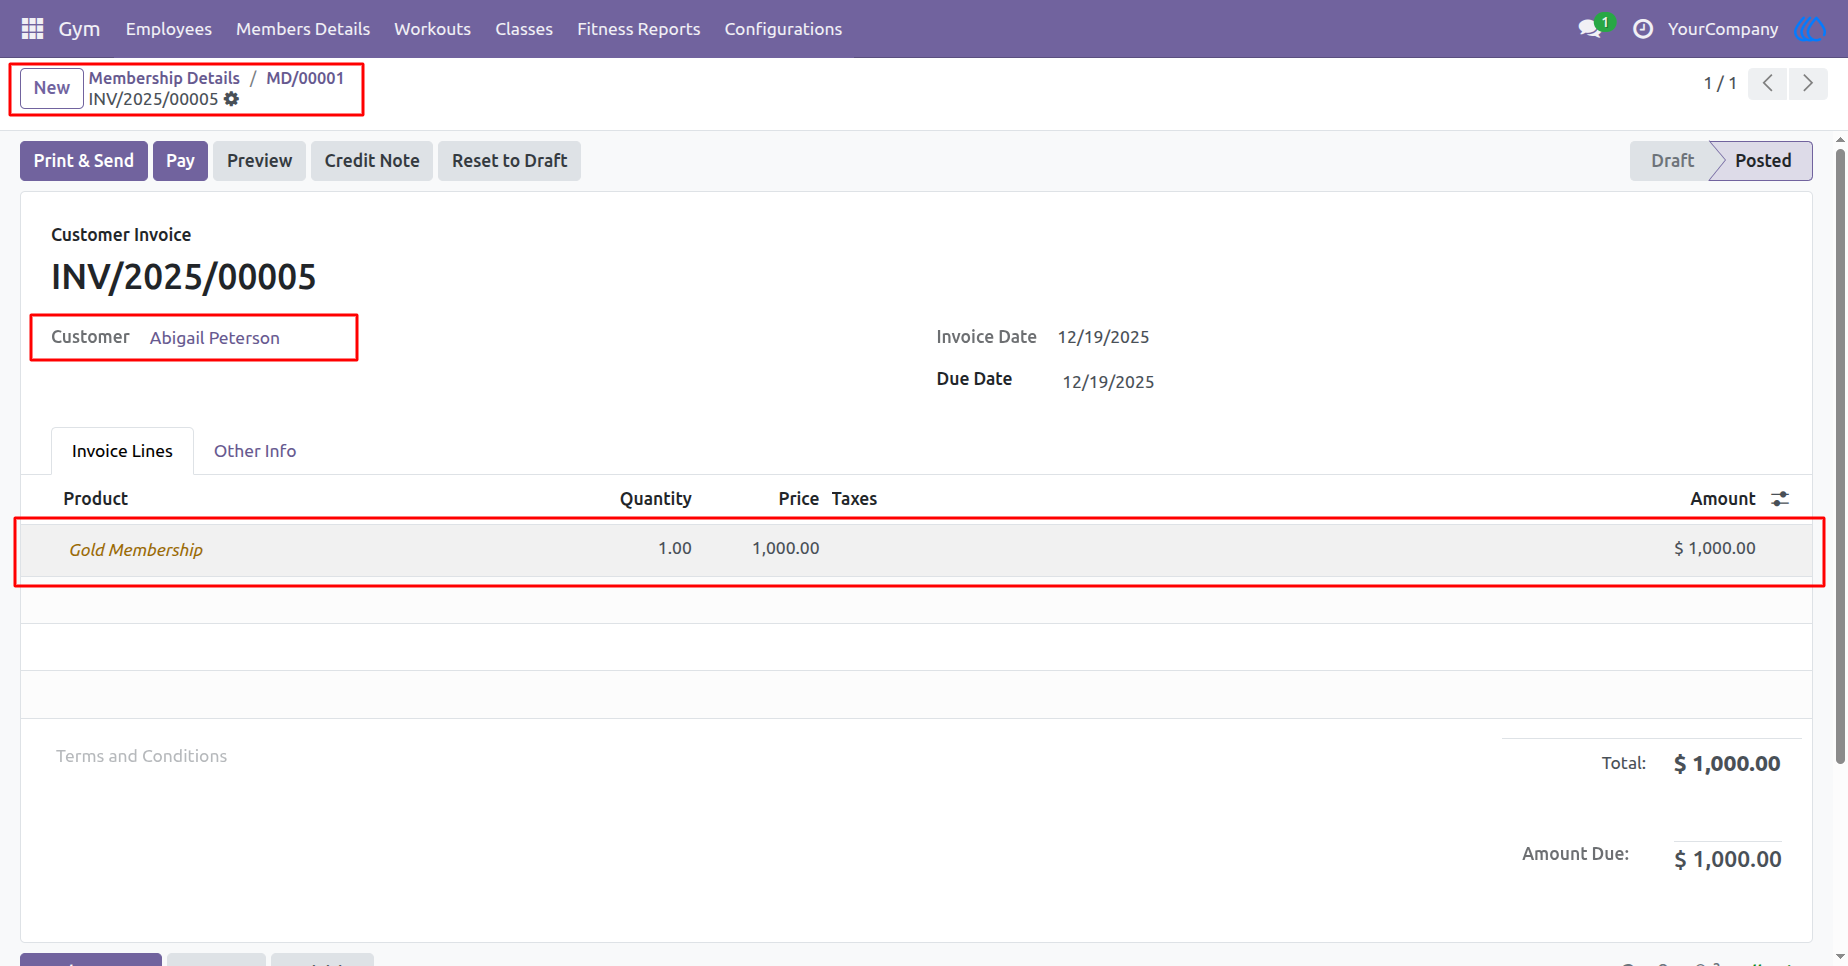
Task: Open the conversations chat icon
Action: point(1590,29)
